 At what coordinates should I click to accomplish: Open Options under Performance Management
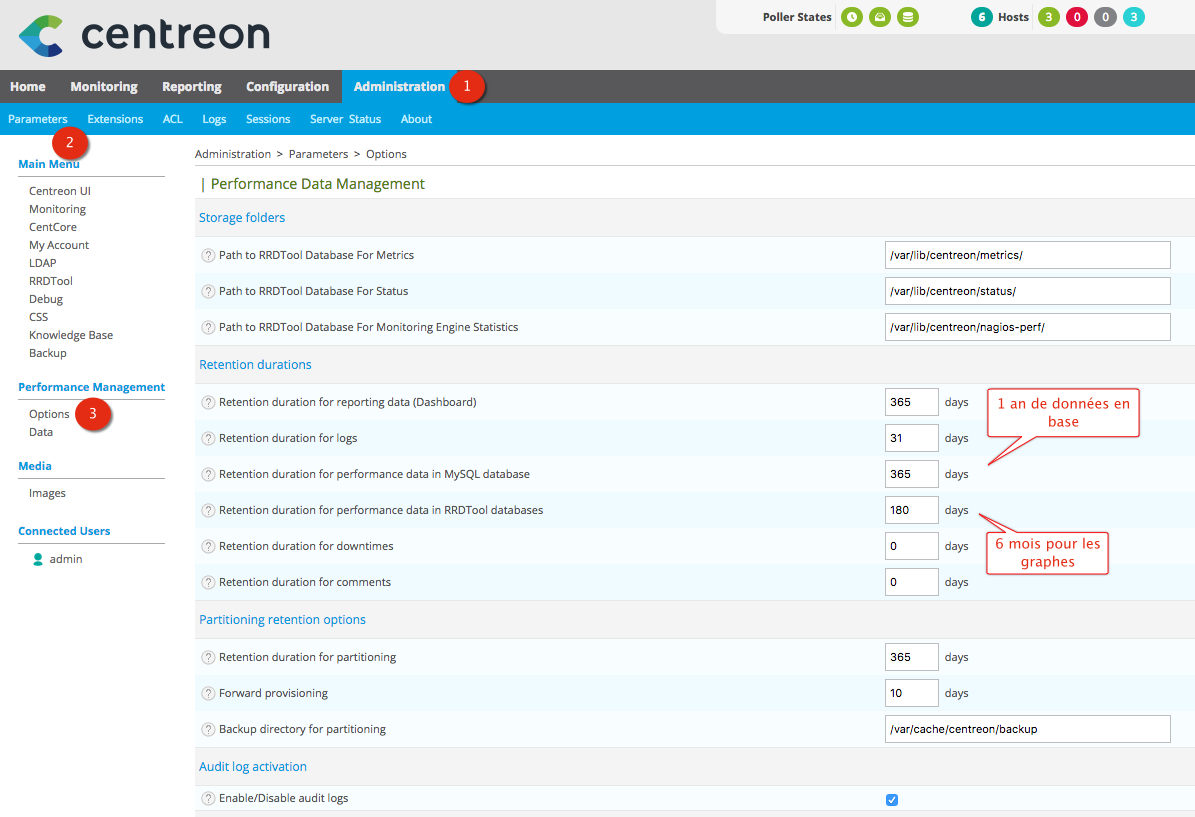pyautogui.click(x=49, y=414)
